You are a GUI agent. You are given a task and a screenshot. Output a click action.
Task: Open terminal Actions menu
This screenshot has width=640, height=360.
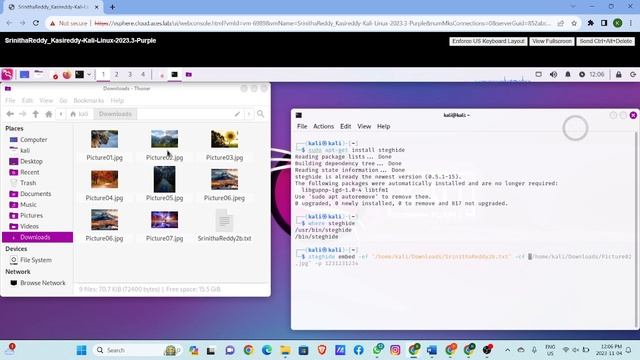point(323,127)
